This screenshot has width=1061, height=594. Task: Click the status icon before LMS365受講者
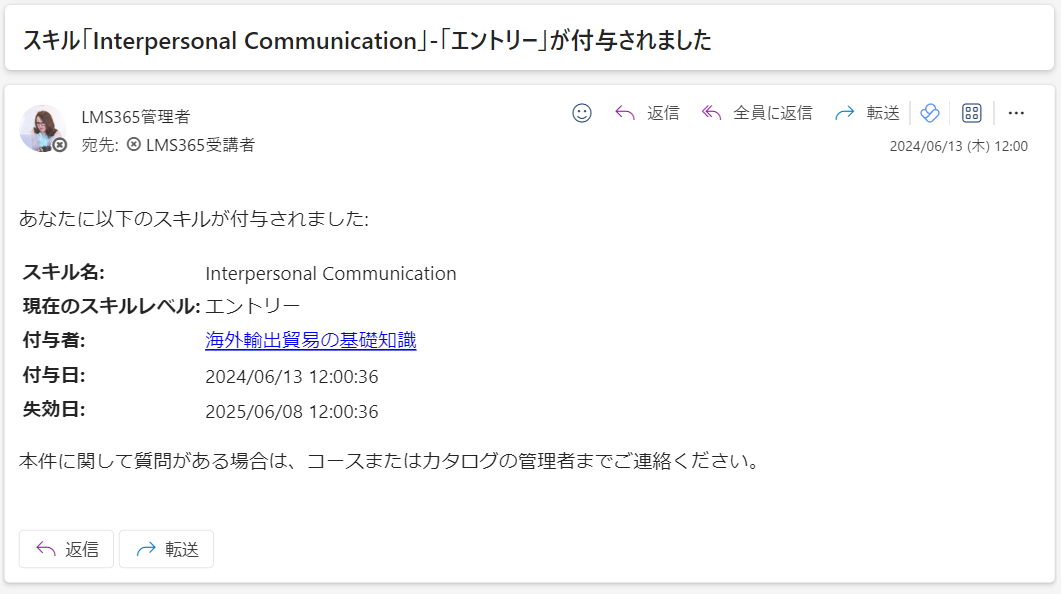134,144
